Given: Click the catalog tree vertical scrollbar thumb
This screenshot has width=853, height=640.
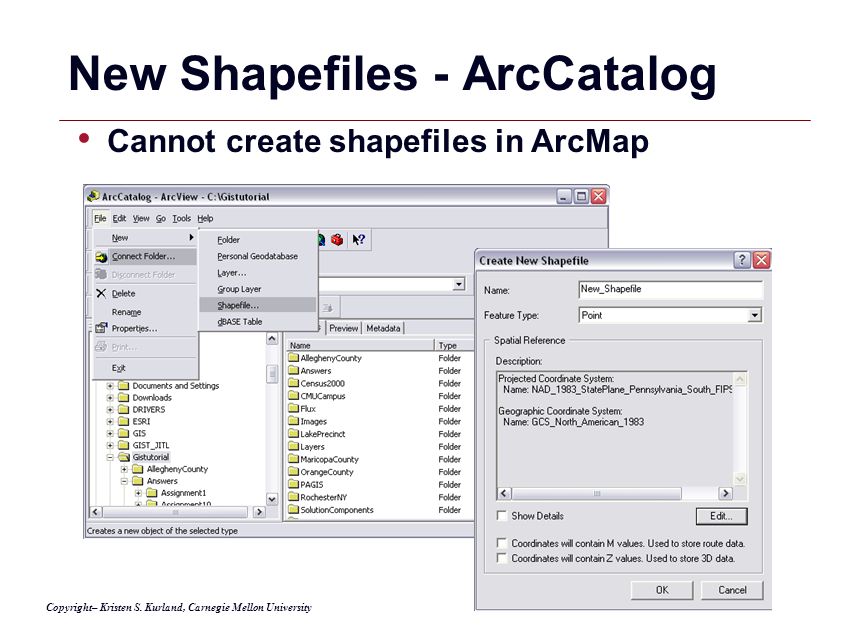Looking at the screenshot, I should [272, 374].
